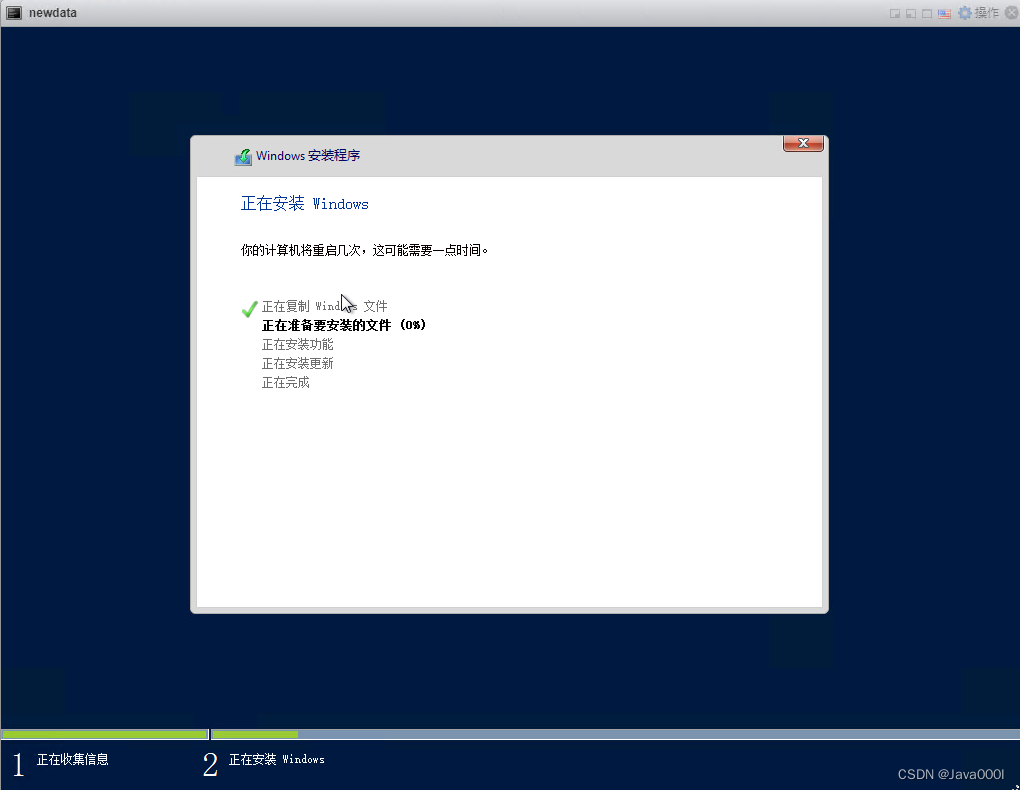Screen dimensions: 1020x790
Task: Click stage 2 label 正在安装 Windows
Action: (x=276, y=759)
